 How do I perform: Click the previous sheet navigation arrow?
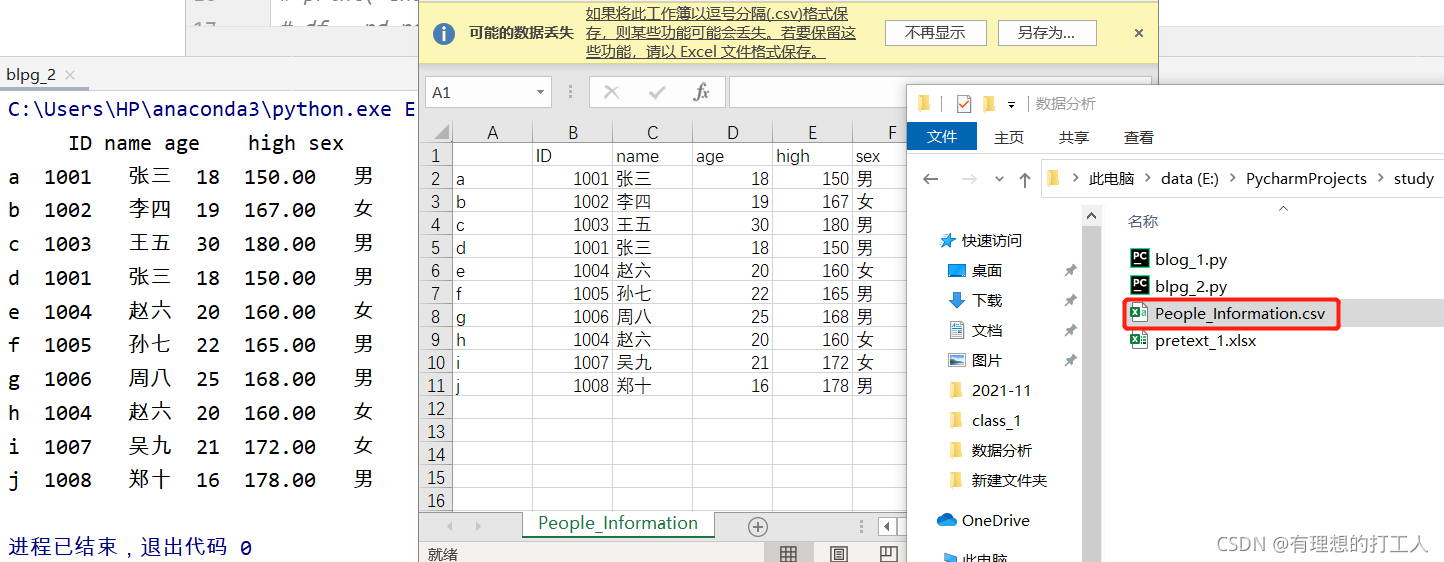point(450,526)
